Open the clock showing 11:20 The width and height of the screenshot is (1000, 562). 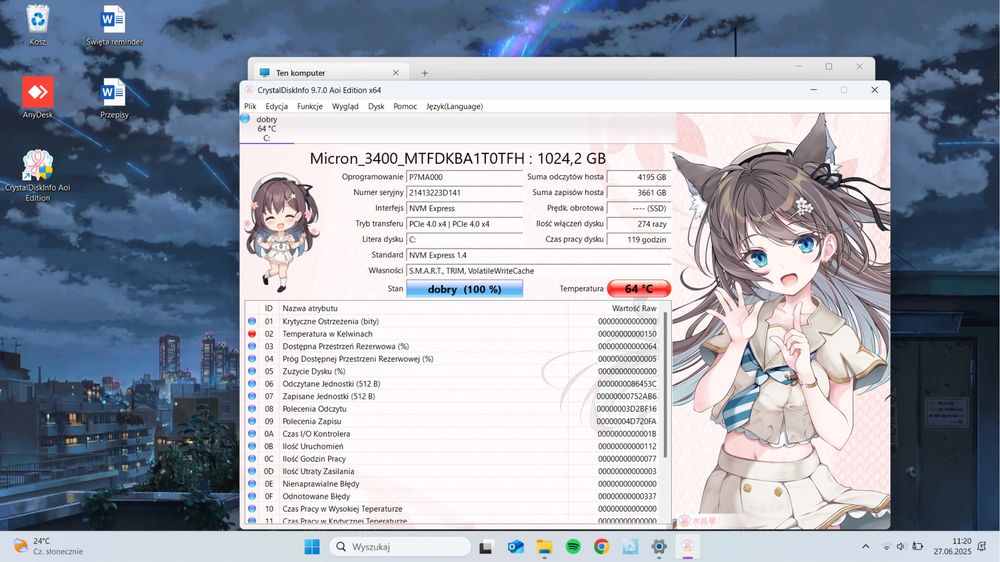point(952,547)
